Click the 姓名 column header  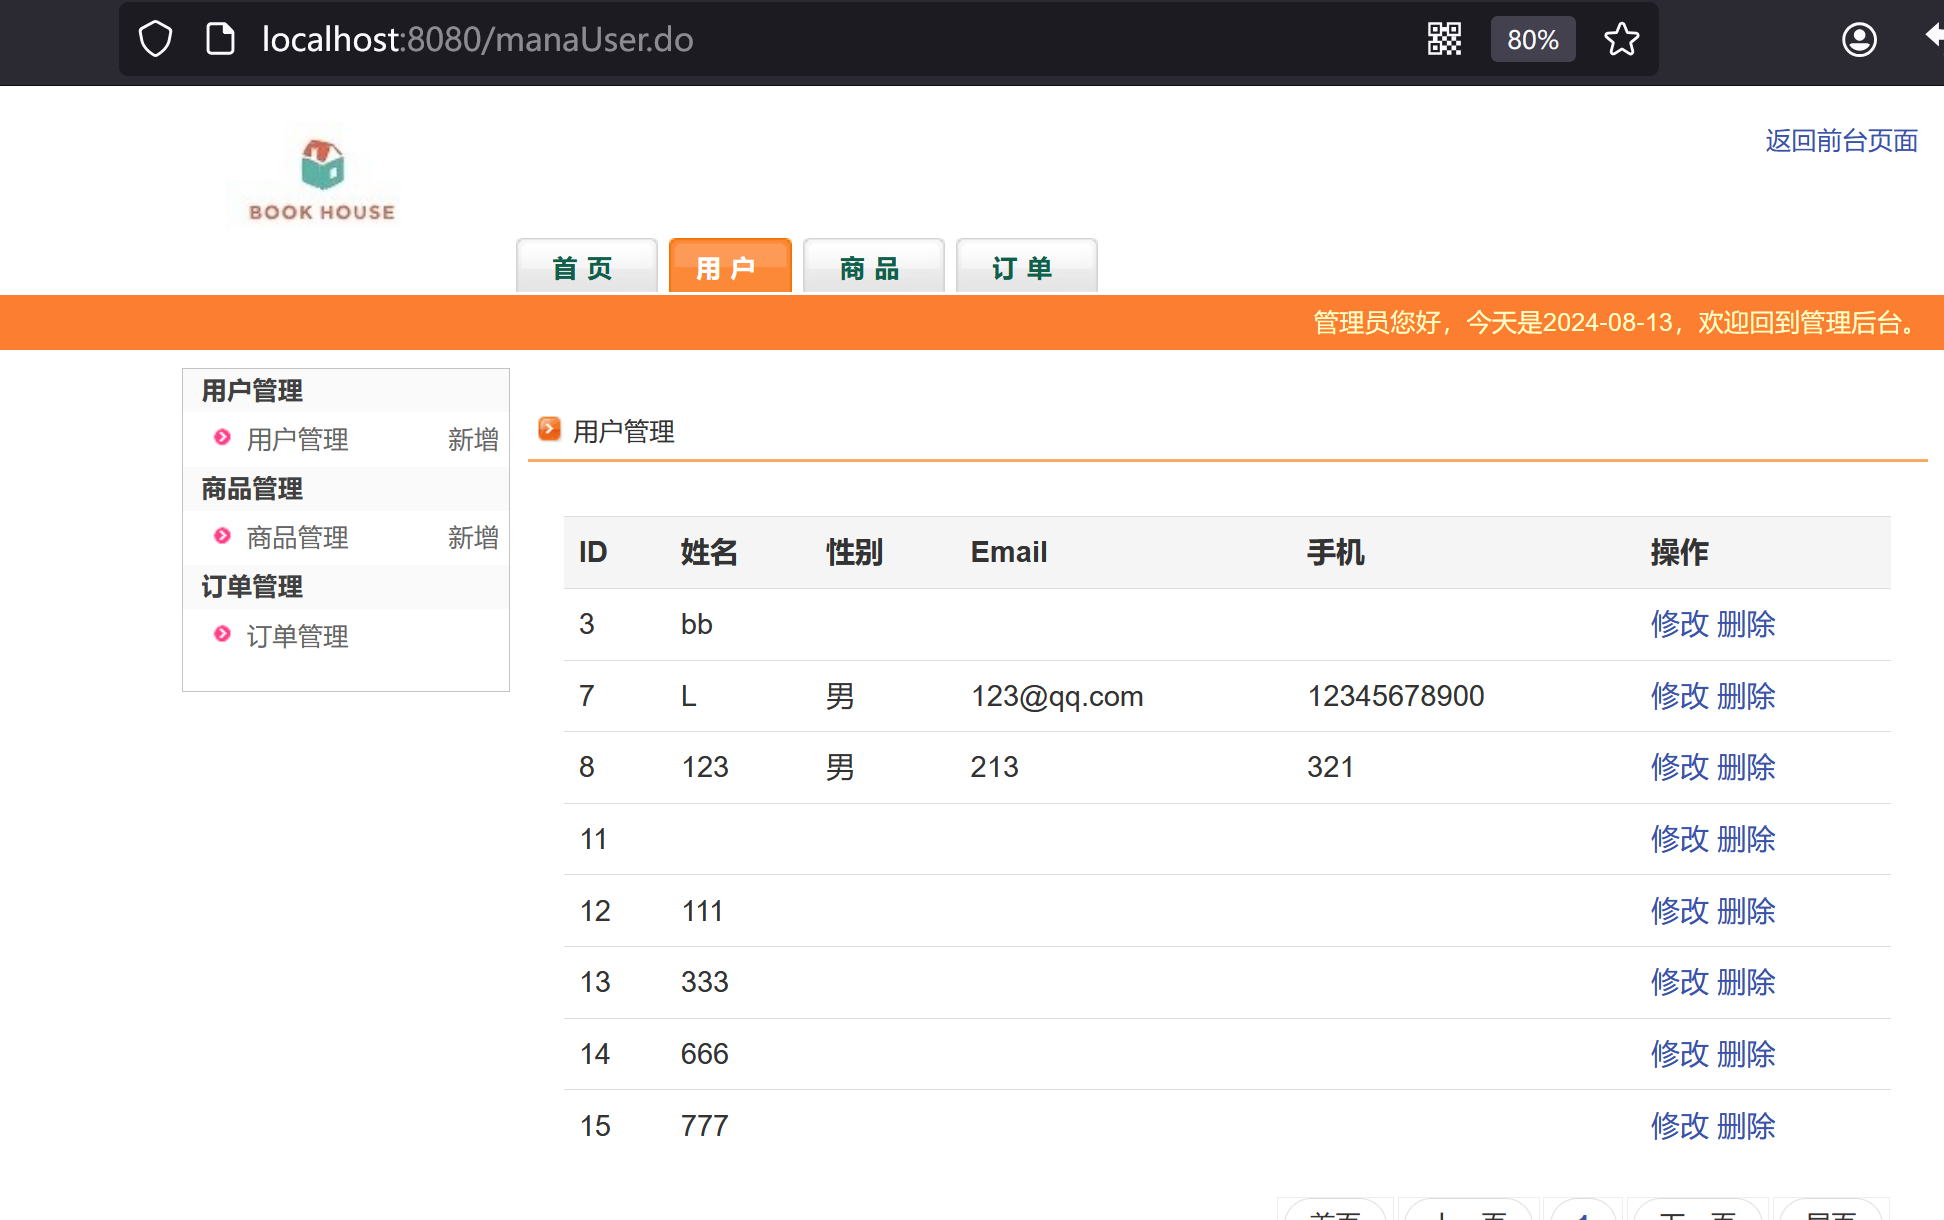coord(709,552)
